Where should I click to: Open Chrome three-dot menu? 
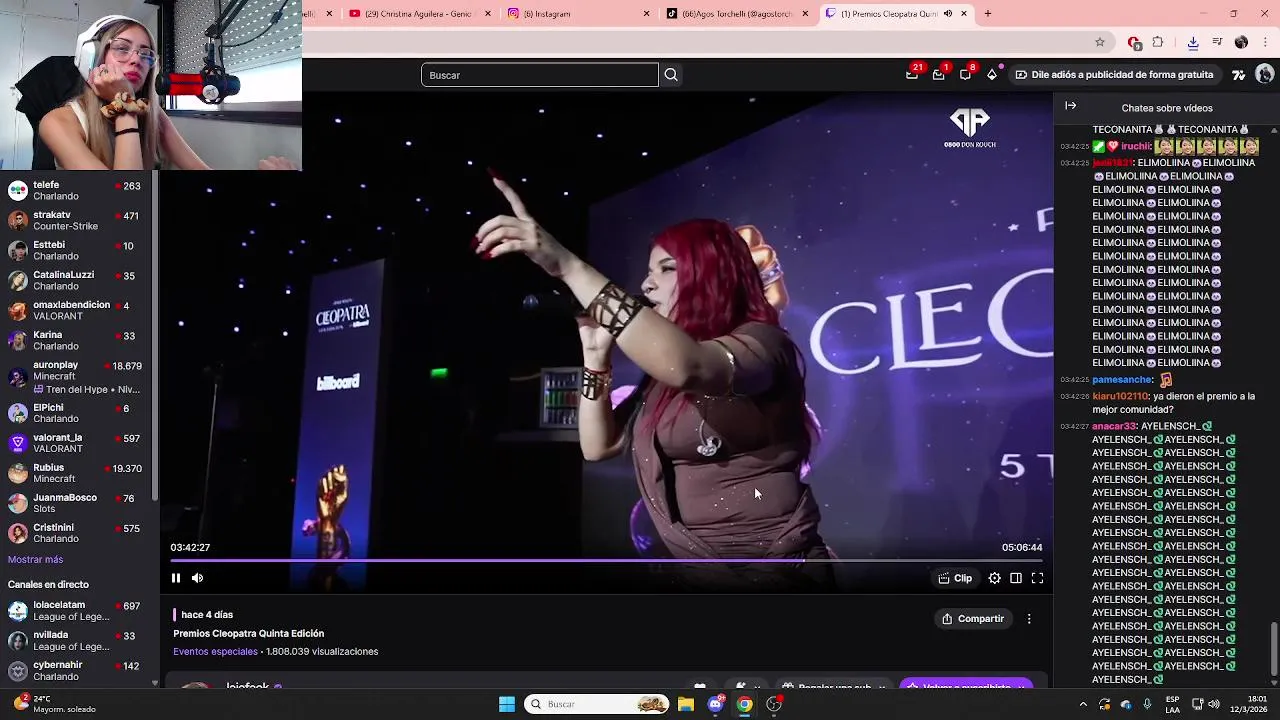coord(1266,42)
